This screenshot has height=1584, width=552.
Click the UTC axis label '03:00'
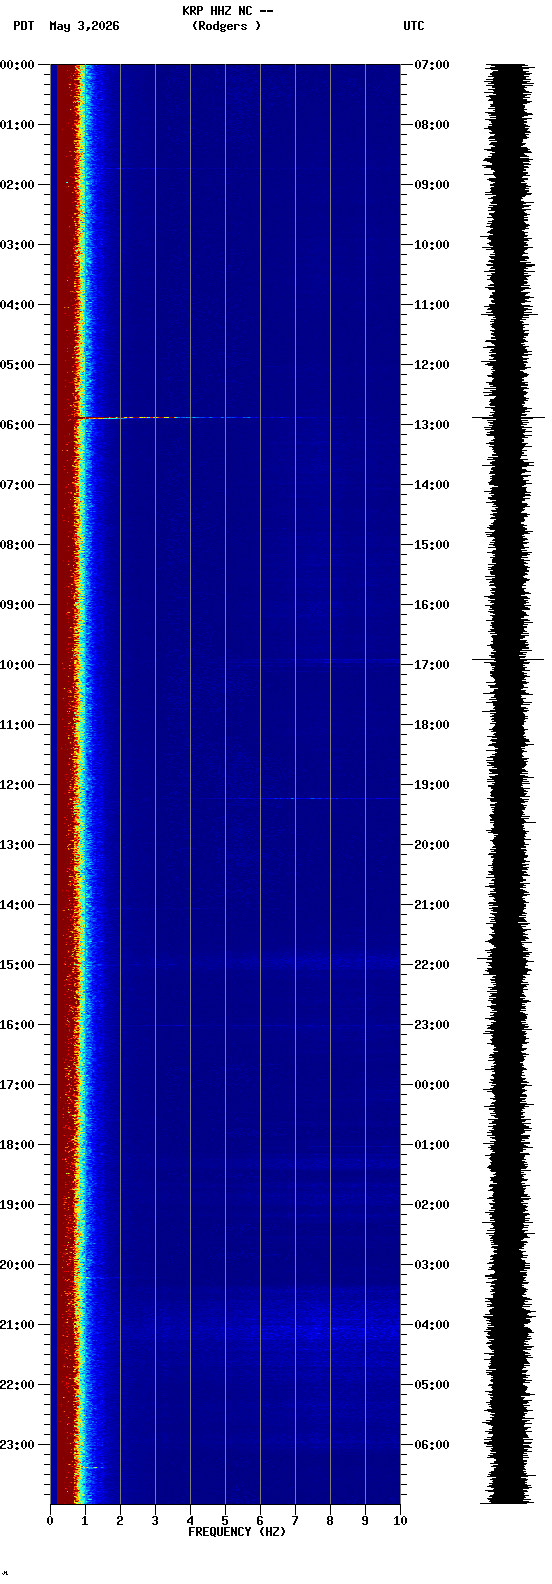click(x=431, y=1265)
